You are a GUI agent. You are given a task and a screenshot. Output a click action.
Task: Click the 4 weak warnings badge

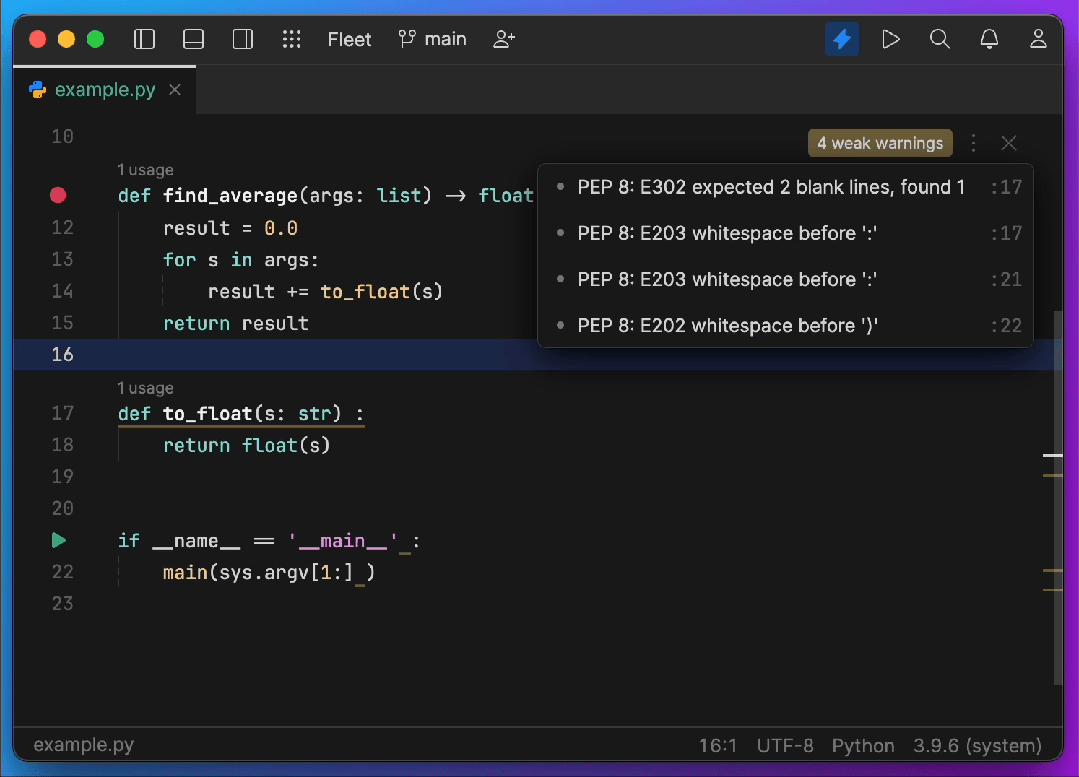880,143
